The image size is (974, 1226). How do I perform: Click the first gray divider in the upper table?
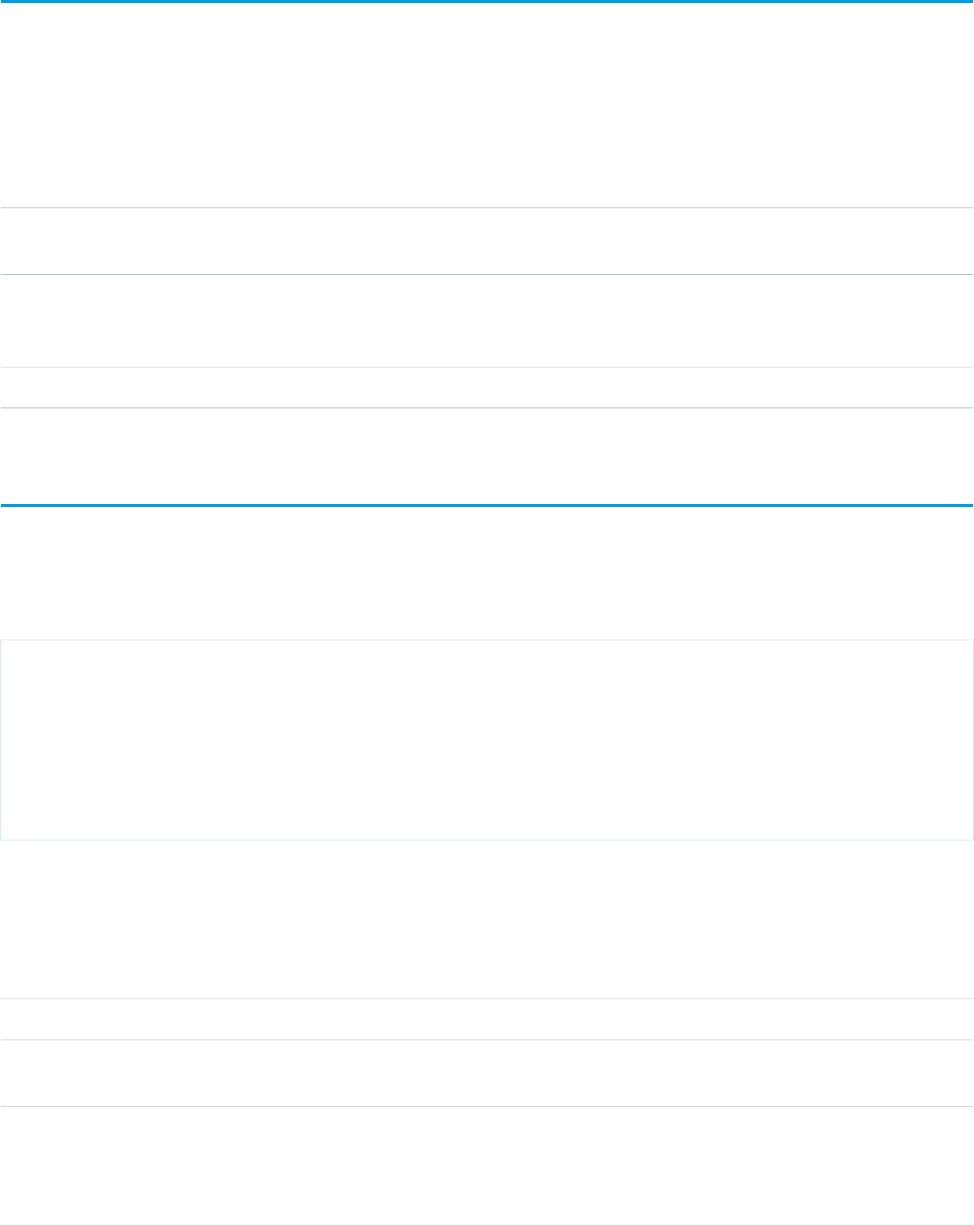[487, 208]
